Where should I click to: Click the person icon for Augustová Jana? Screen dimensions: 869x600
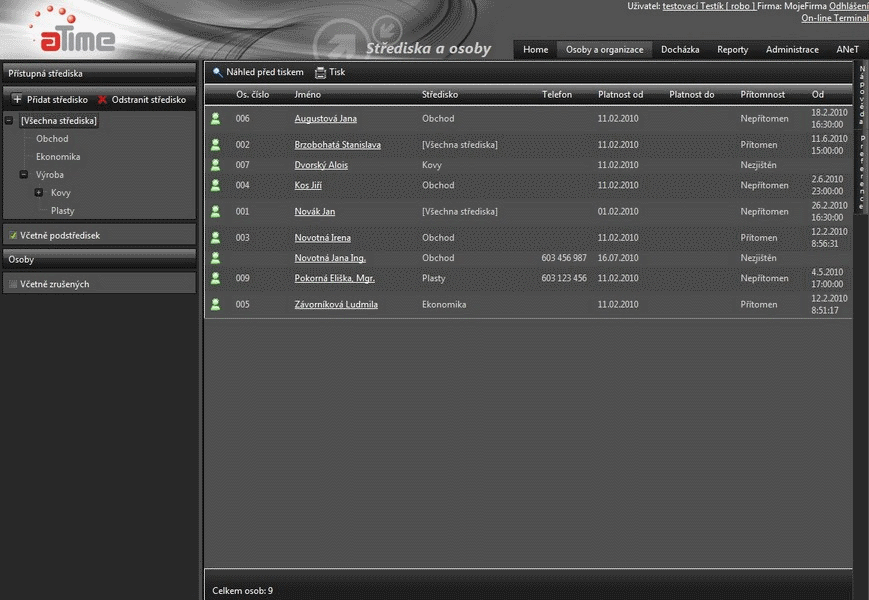[x=216, y=119]
